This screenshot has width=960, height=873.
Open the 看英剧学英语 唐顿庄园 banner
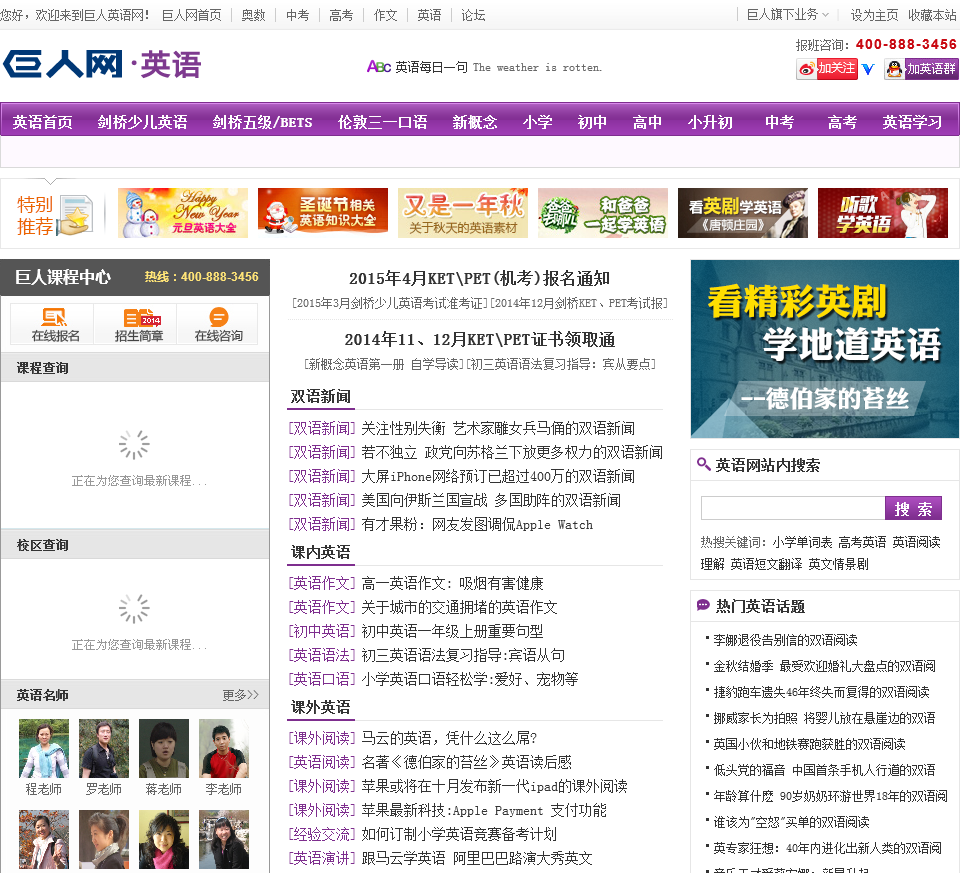click(x=743, y=212)
